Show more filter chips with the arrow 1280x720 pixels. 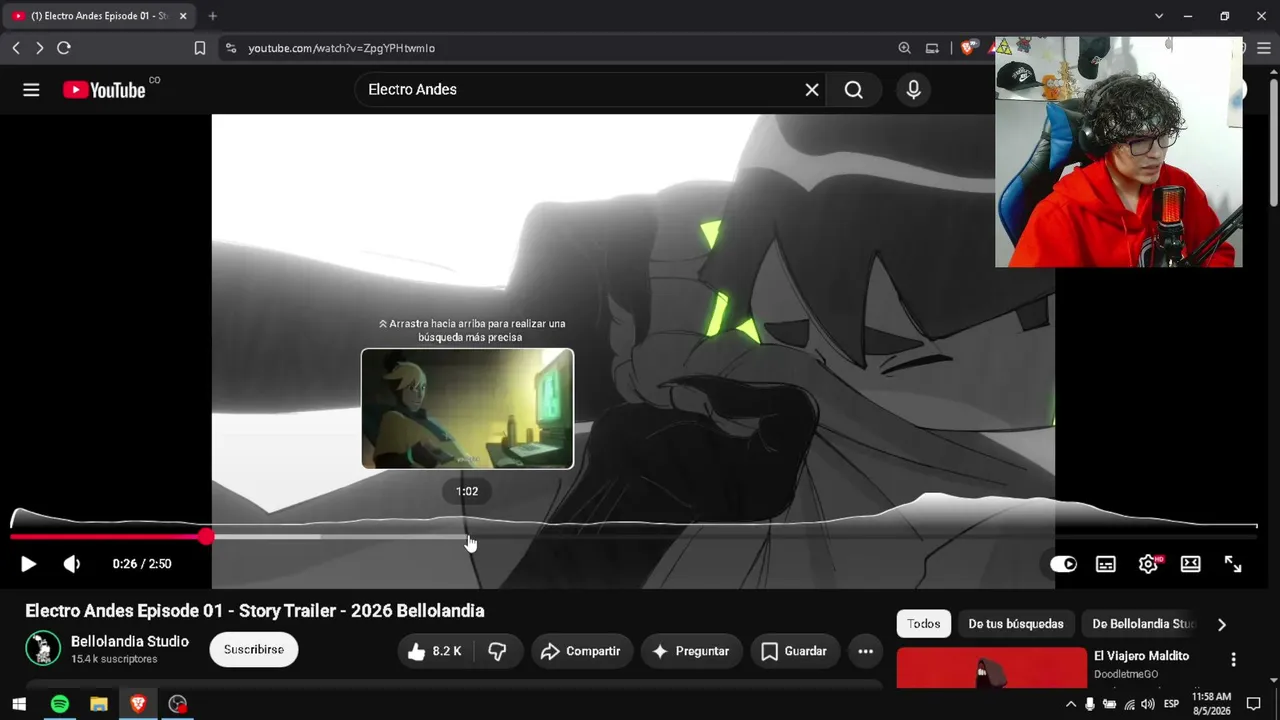point(1221,624)
